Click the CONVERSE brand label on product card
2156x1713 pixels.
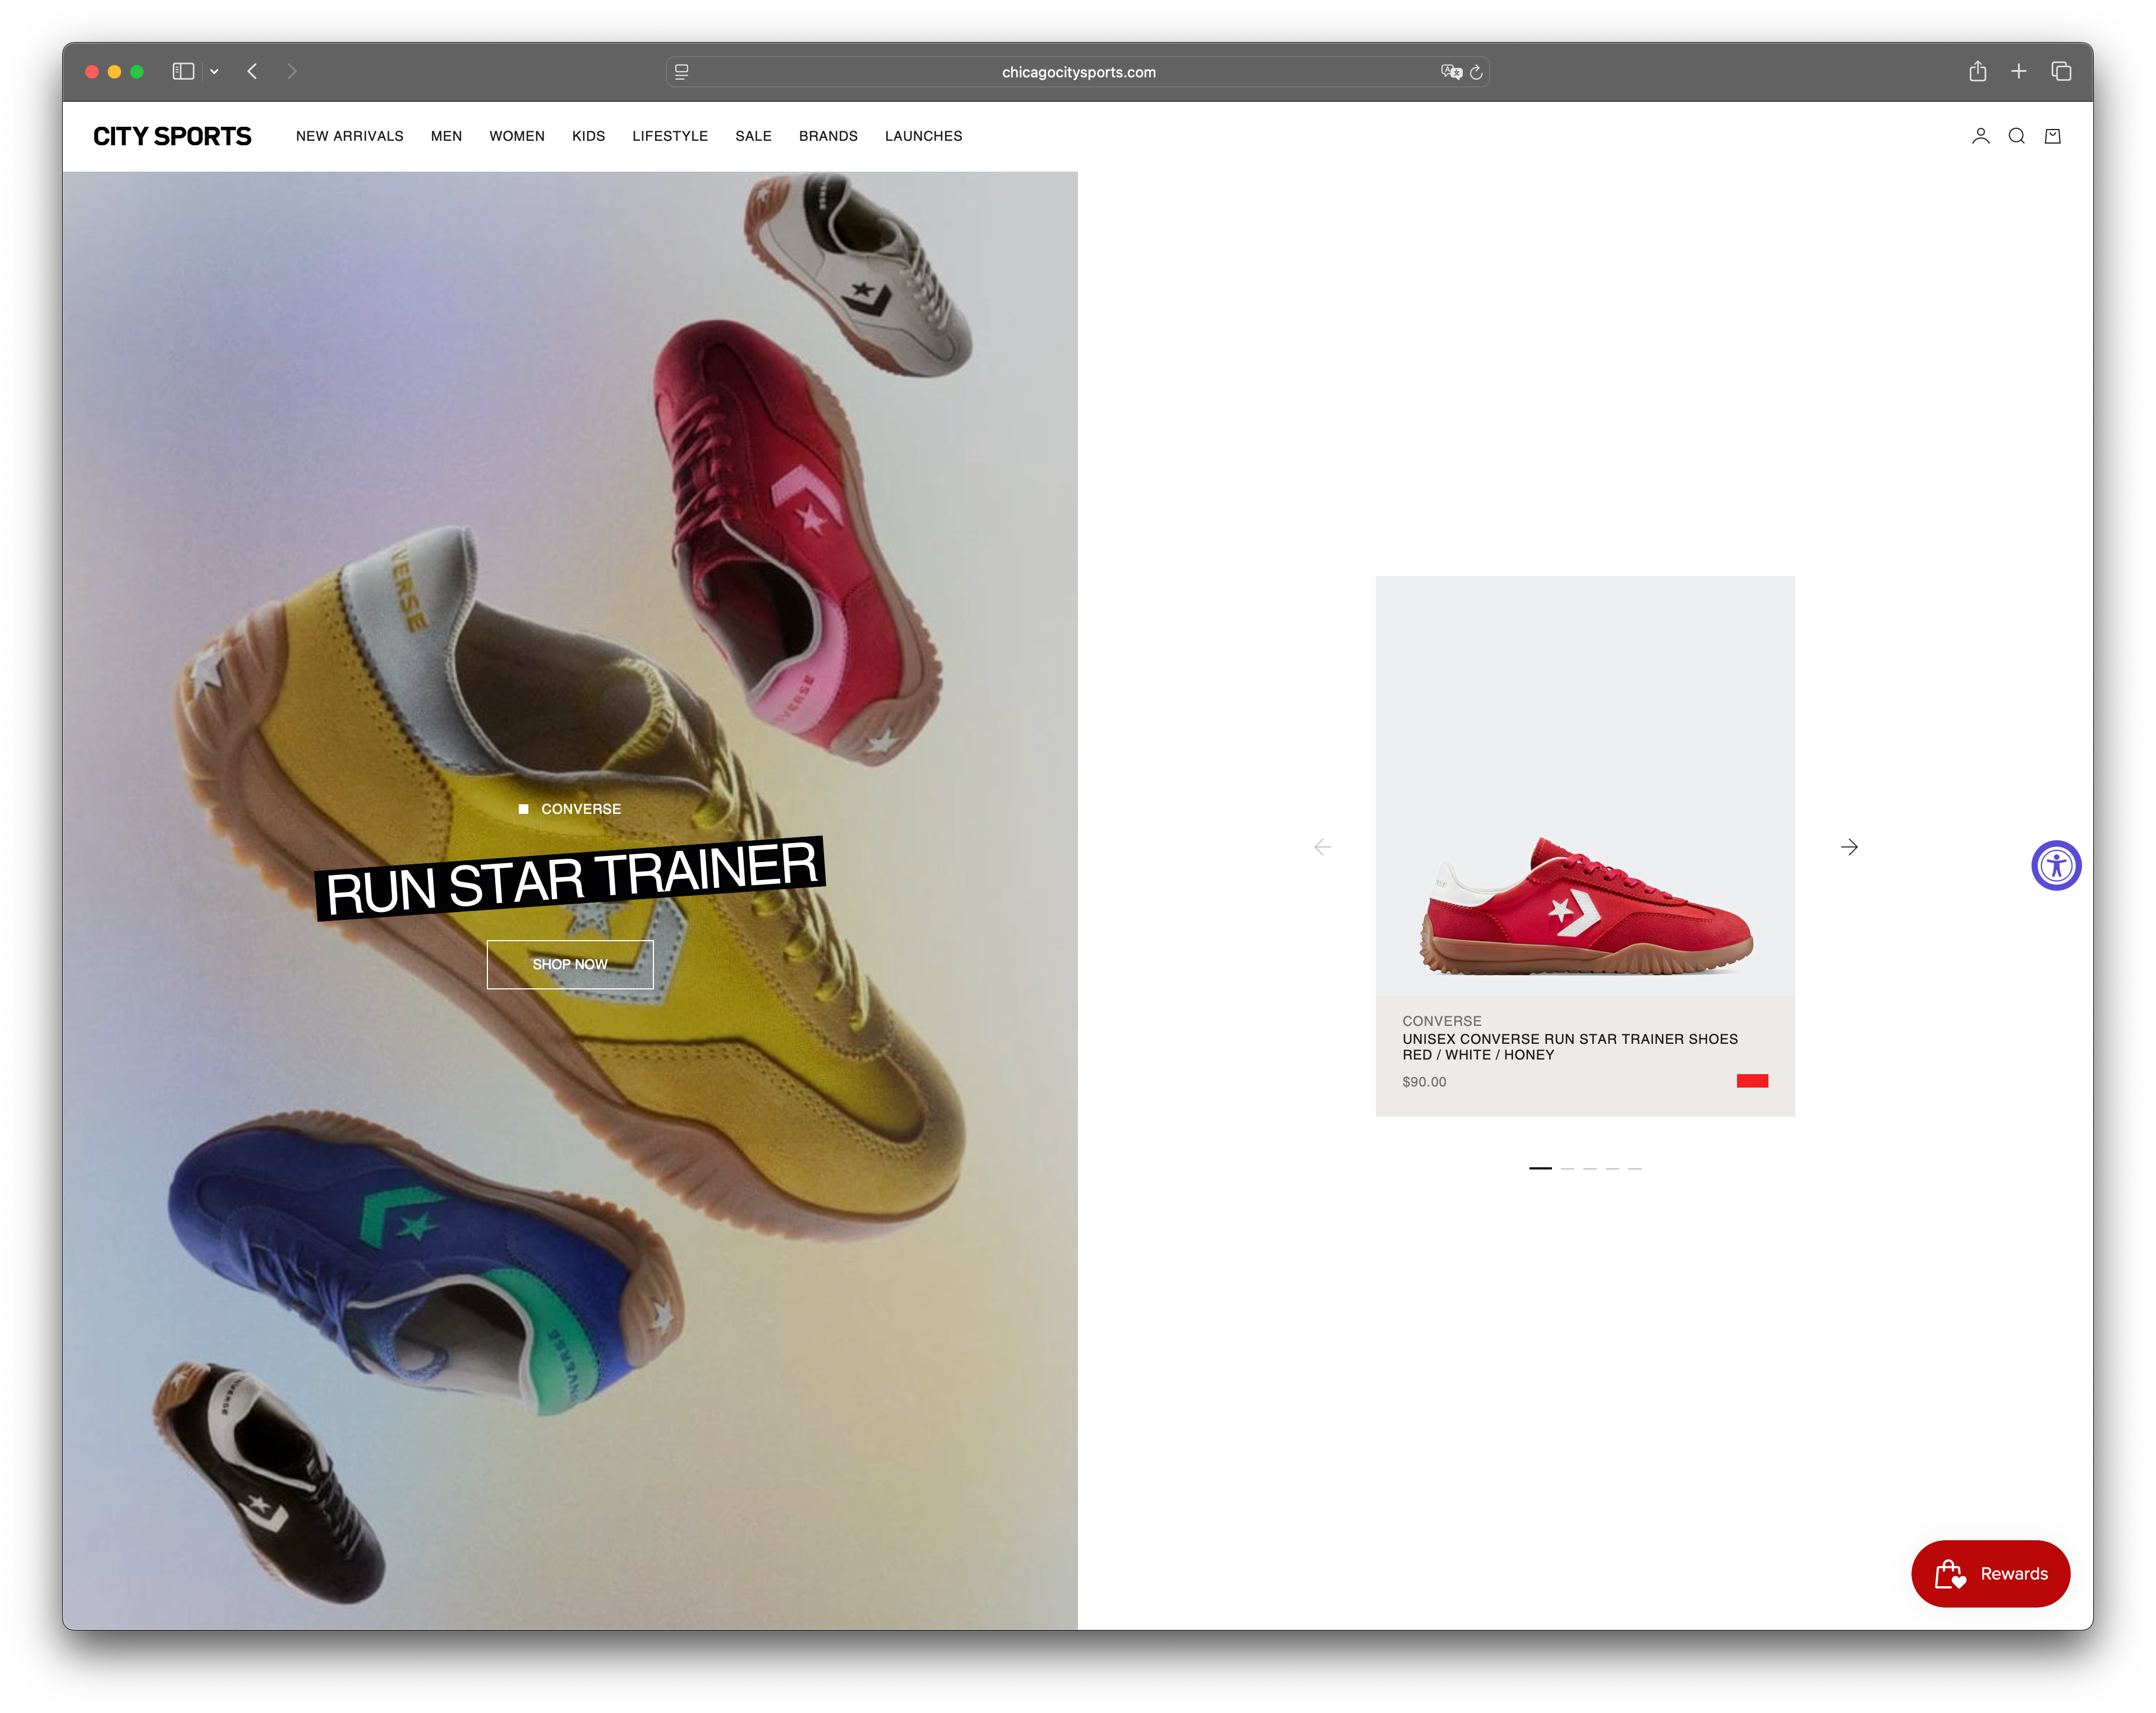1442,1021
